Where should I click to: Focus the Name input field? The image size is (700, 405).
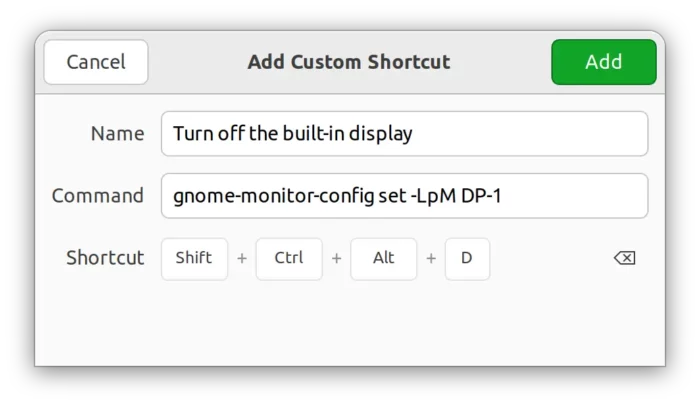point(404,134)
